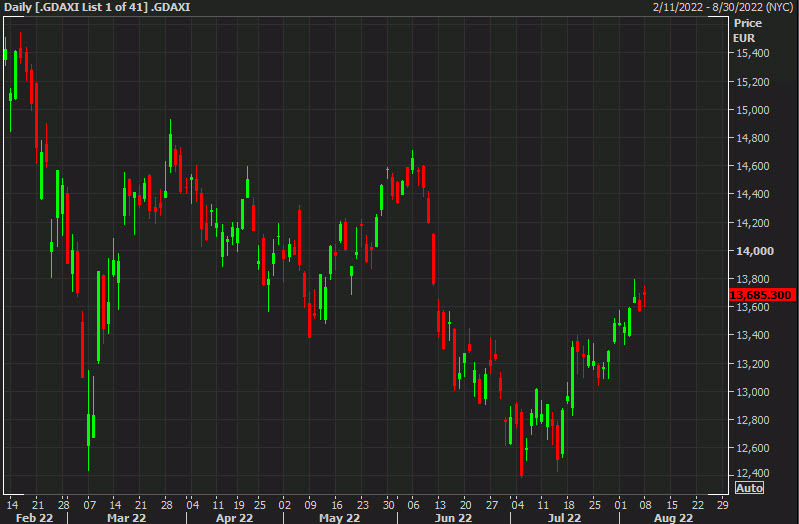Click the chart title 'Daily [.GDAXI List 1 of 41] .GDAXI'

point(97,7)
